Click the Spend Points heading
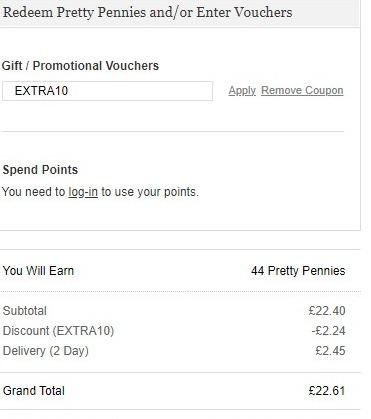371x419 pixels. (40, 170)
